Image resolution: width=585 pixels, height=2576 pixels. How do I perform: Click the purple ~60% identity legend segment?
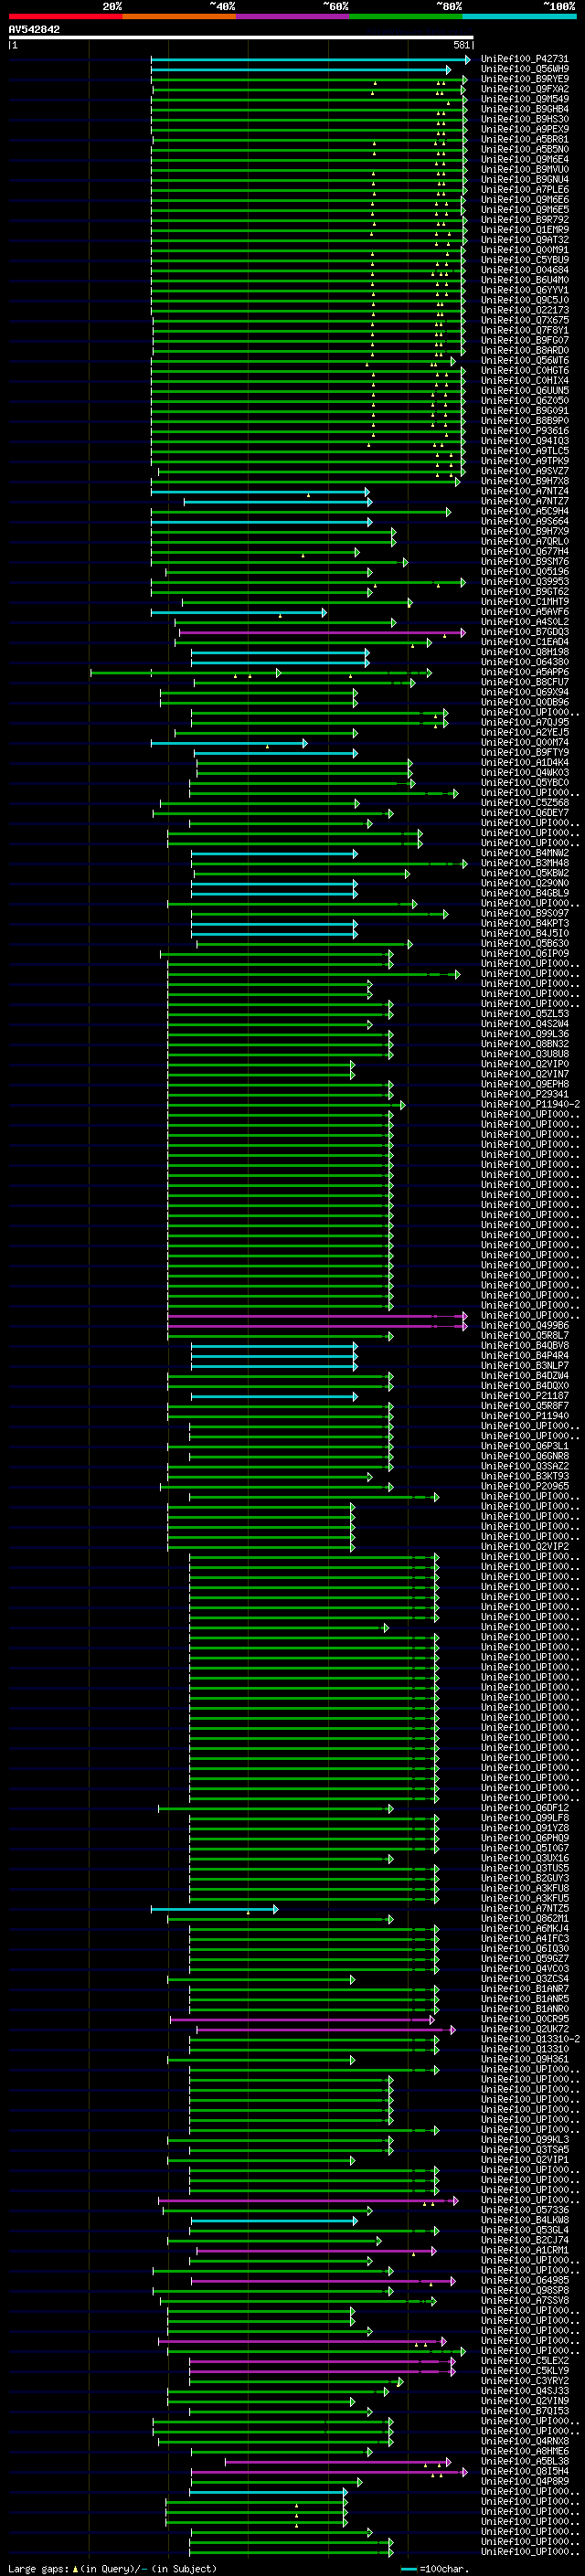(292, 16)
